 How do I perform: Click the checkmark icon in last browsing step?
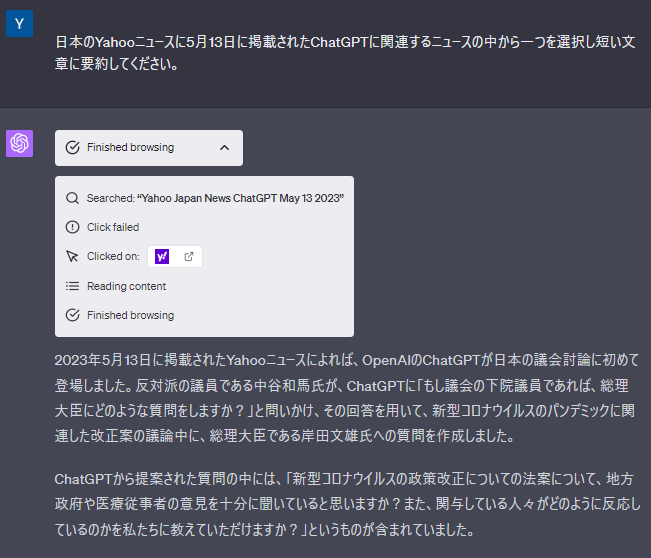[73, 315]
